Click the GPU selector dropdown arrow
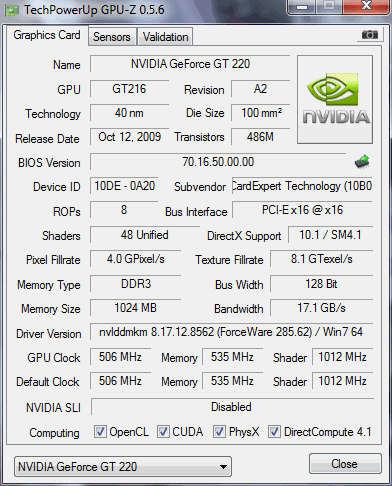392x486 pixels. (224, 467)
